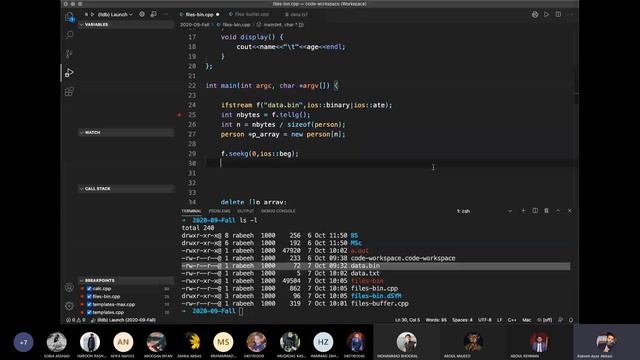The image size is (640, 360).
Task: Open the Source Control view
Action: [x=69, y=54]
